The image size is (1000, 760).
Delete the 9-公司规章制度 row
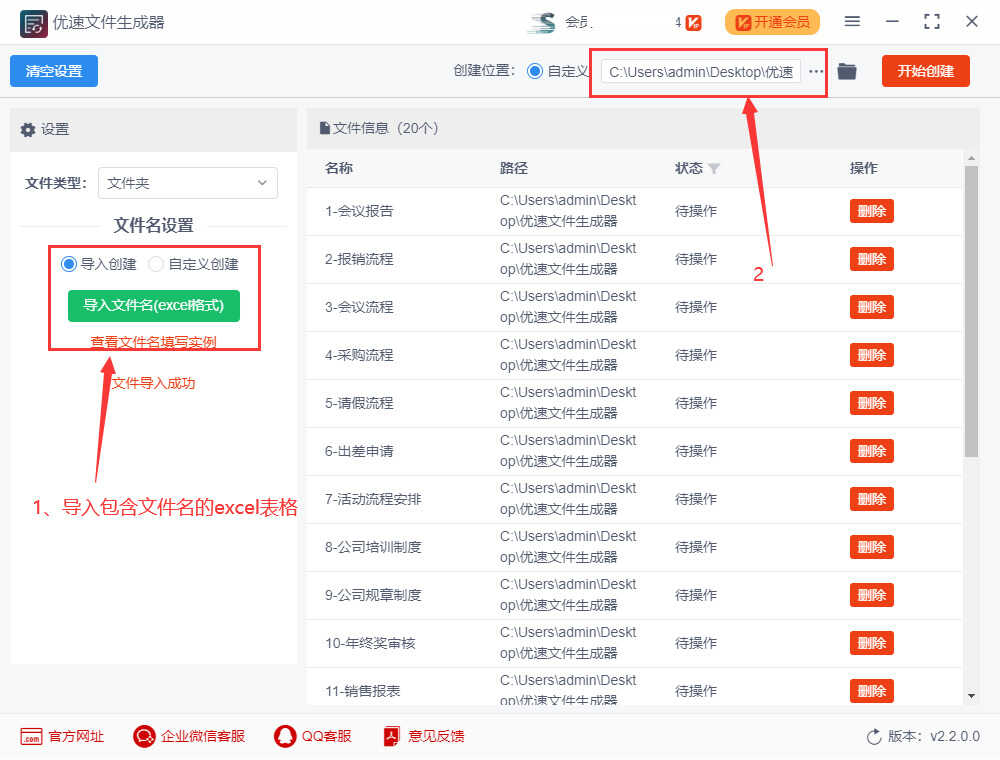(871, 595)
